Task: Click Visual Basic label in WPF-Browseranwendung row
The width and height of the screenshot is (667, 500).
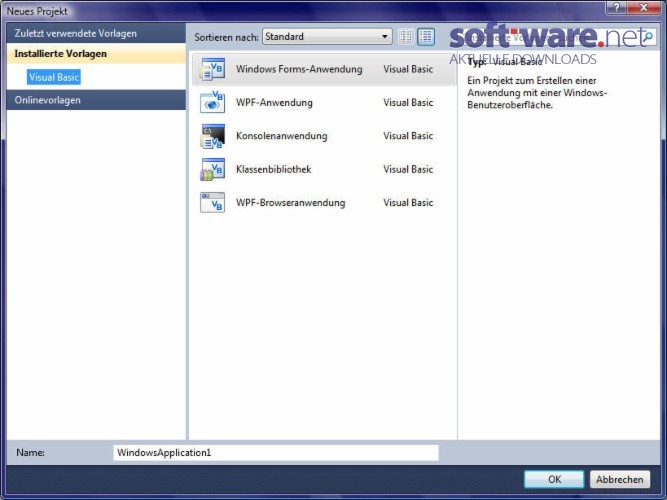Action: click(408, 203)
